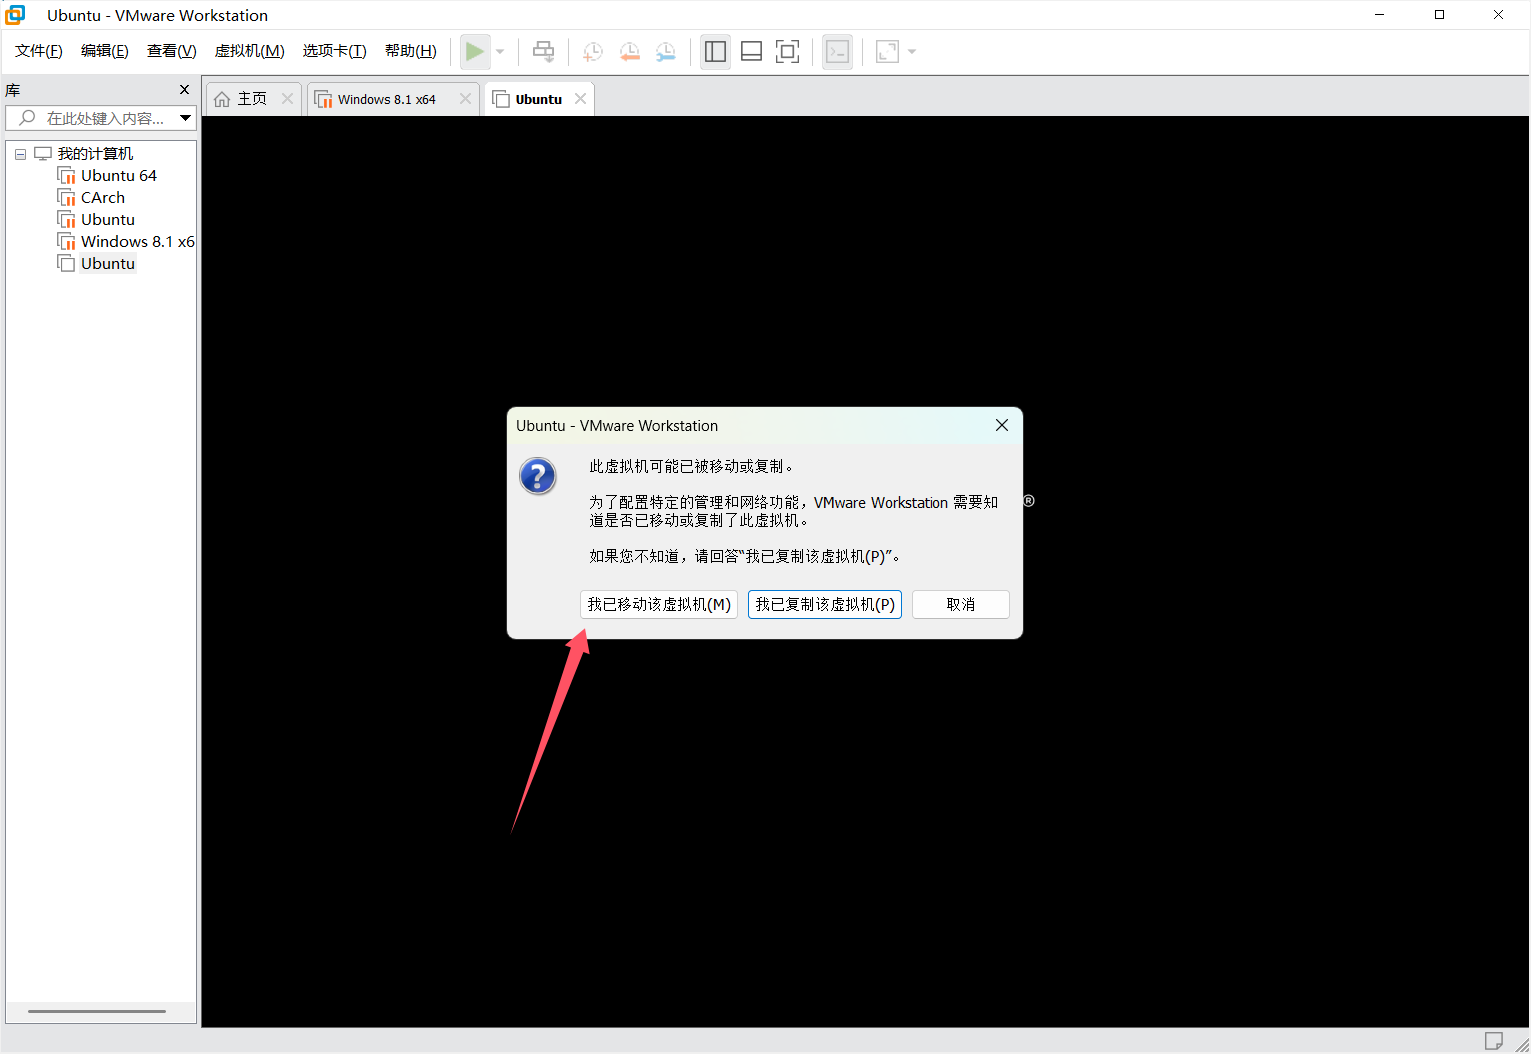Click 我已移动该虚拟机(M) button
1531x1054 pixels.
coord(659,604)
